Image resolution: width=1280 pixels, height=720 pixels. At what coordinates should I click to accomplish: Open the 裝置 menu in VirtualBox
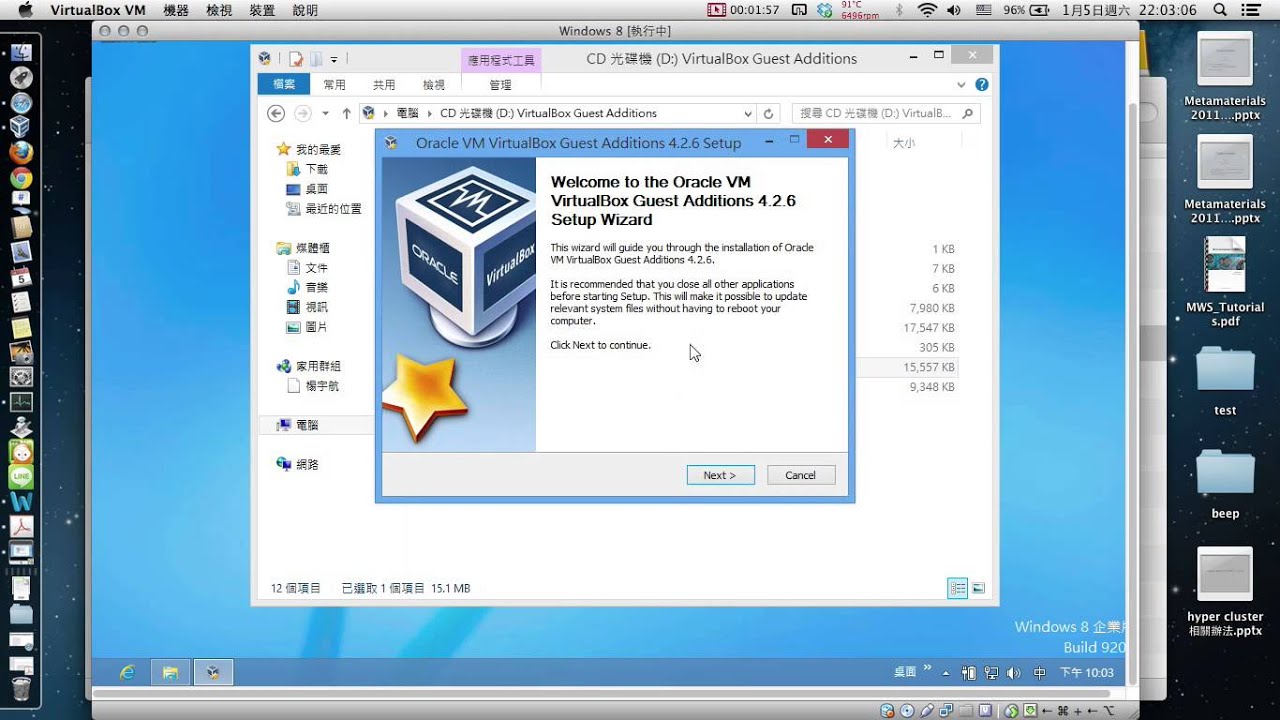(x=262, y=10)
